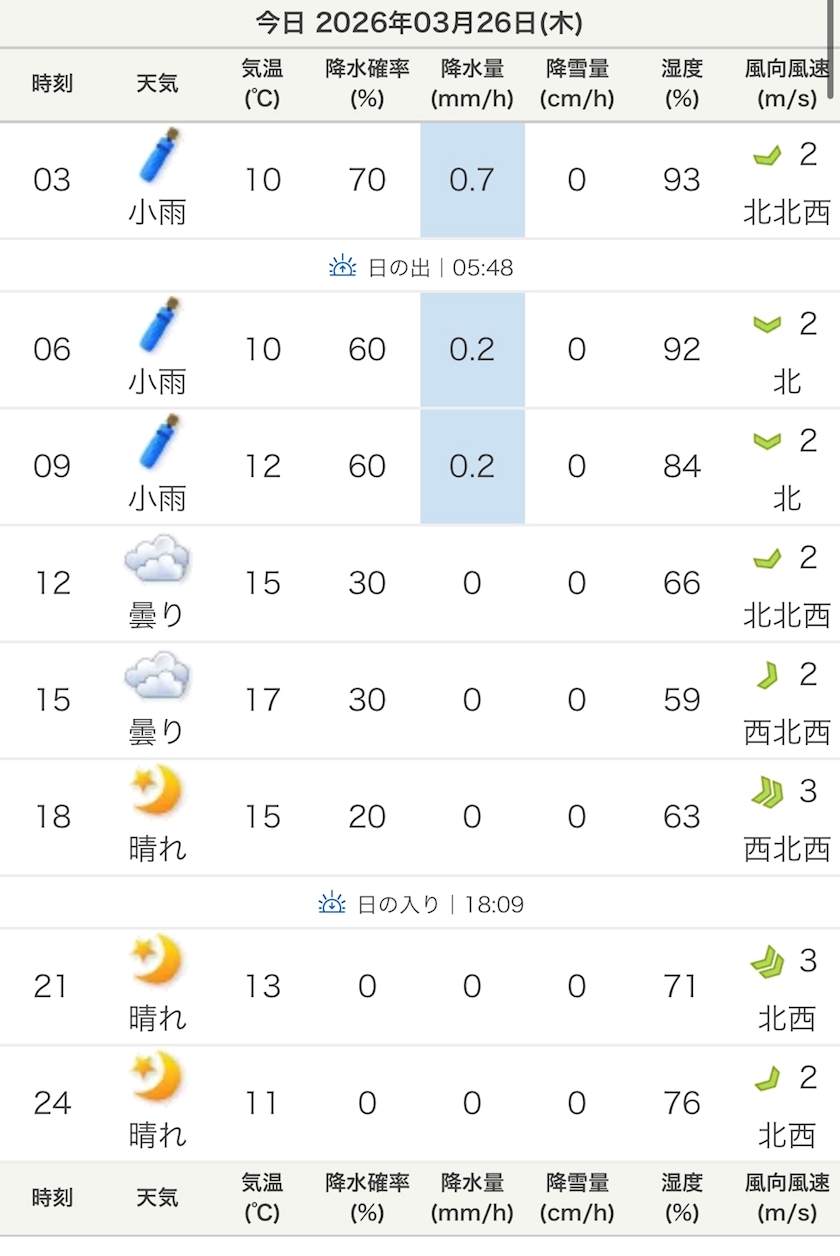Select the 降水量 column header at top
840x1256 pixels.
(x=472, y=84)
